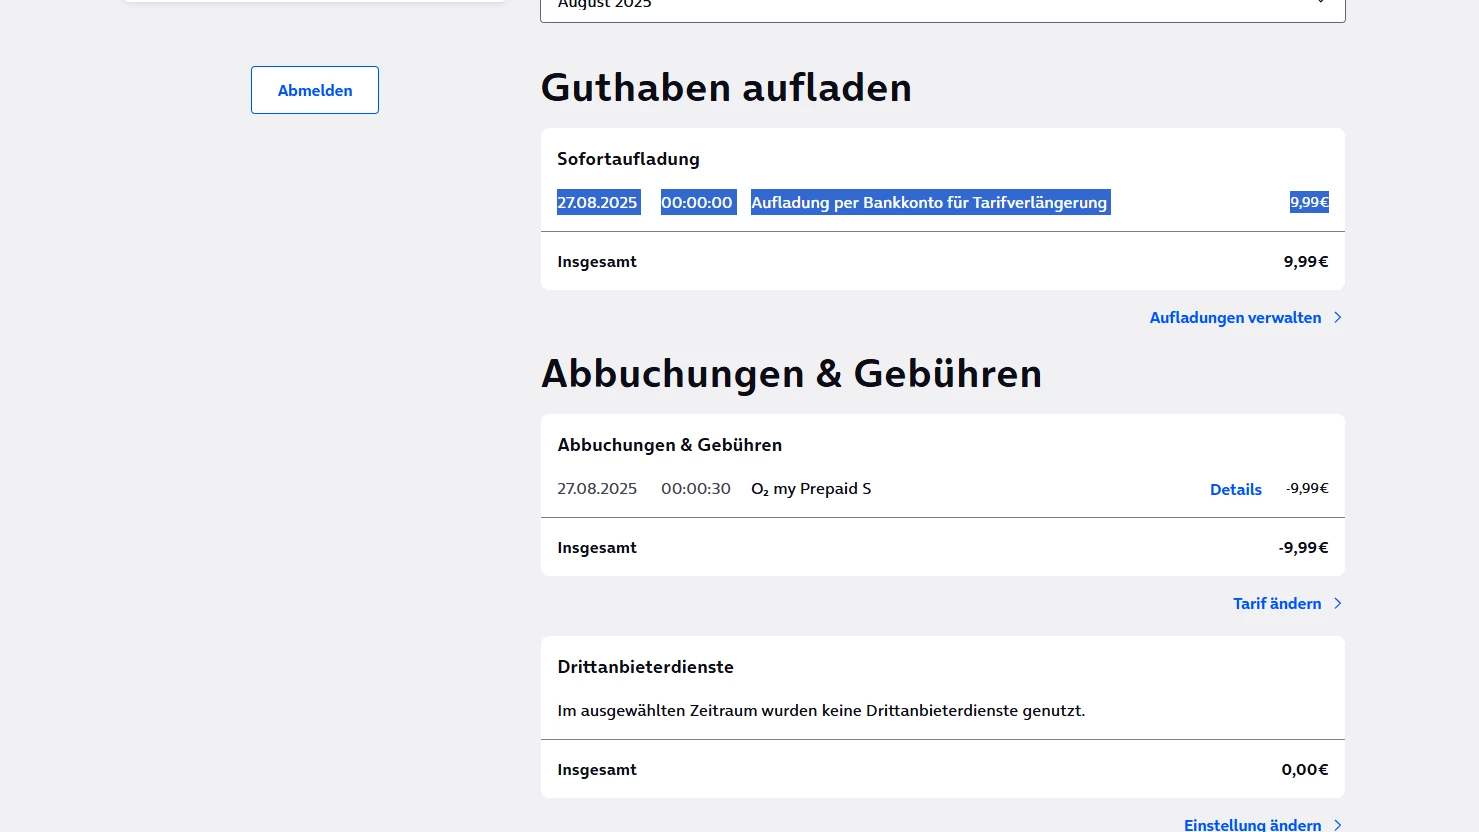
Task: Click the Abbuchungen Insgesamt total -9,99€
Action: [1303, 548]
